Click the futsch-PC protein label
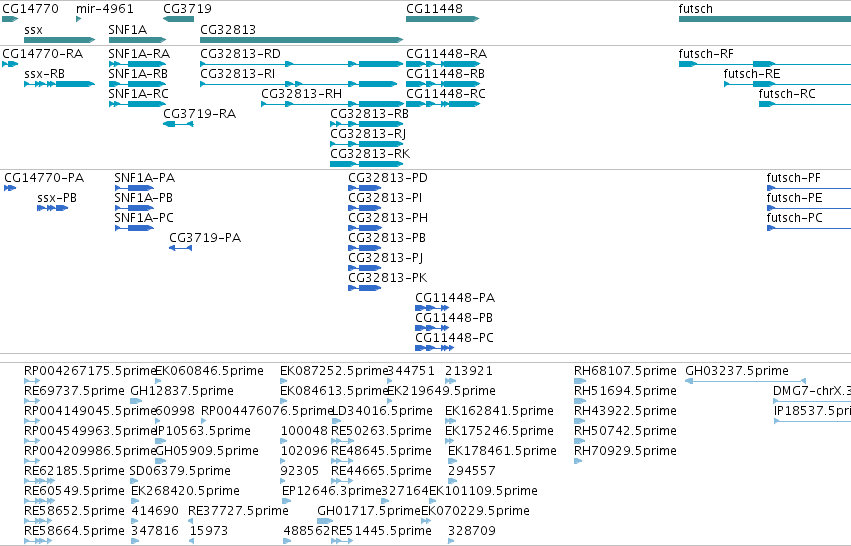Image resolution: width=851 pixels, height=546 pixels. pyautogui.click(x=795, y=218)
